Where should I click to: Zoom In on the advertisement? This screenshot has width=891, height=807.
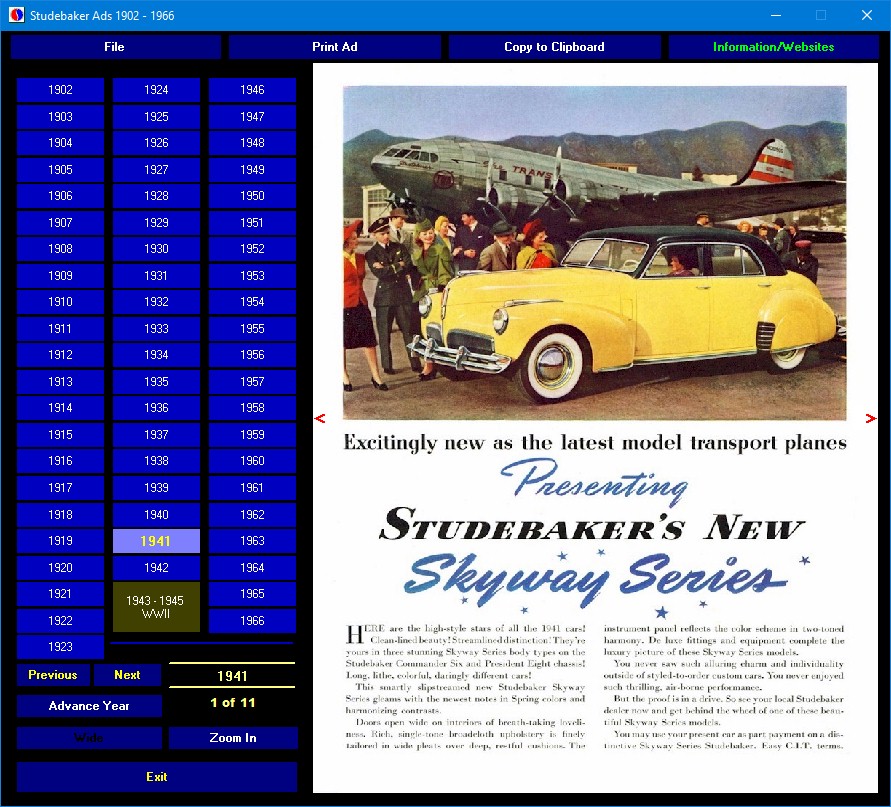[x=233, y=738]
